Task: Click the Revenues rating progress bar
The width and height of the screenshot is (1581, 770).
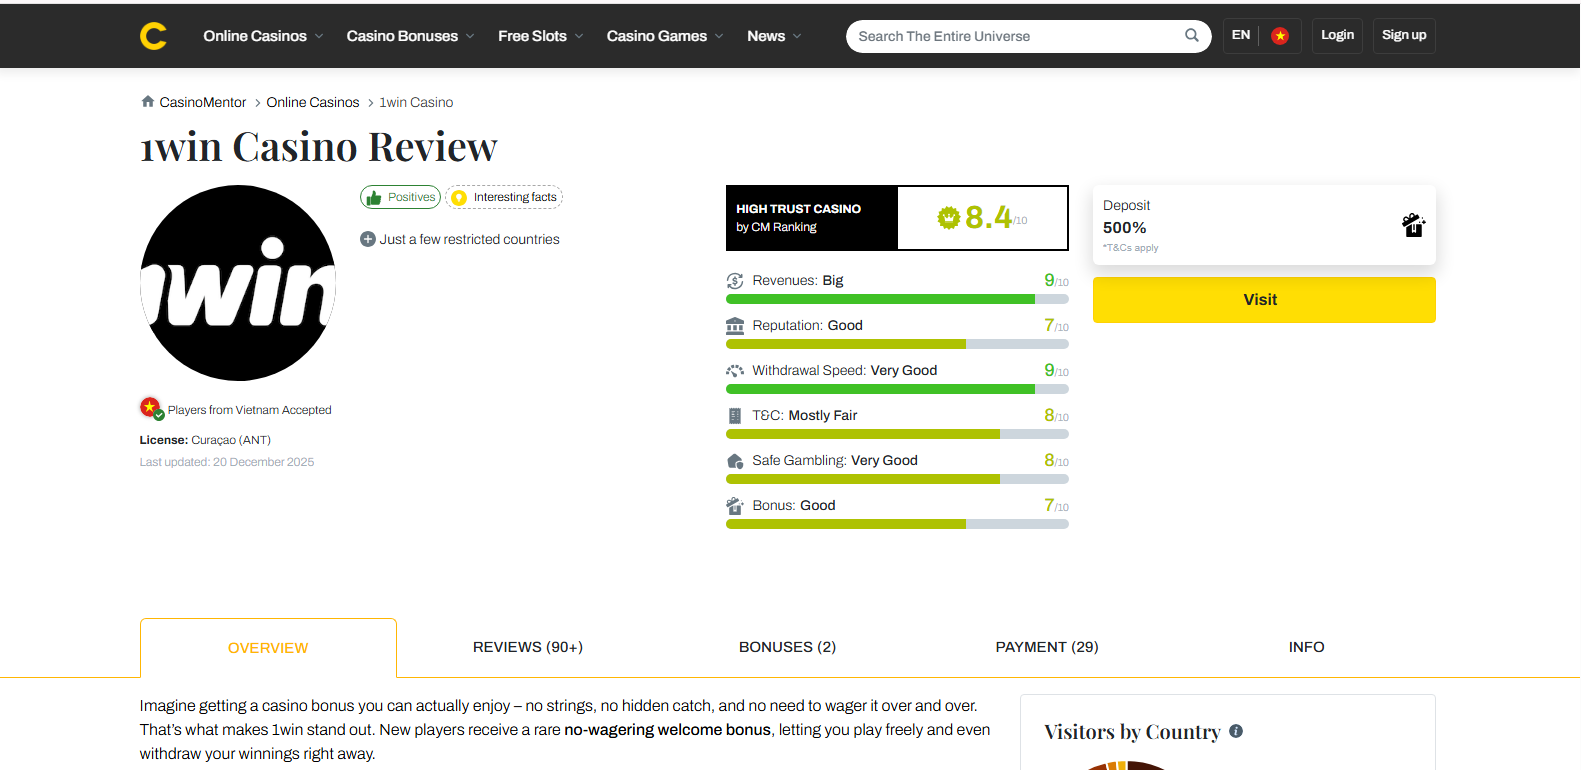Action: click(x=897, y=299)
